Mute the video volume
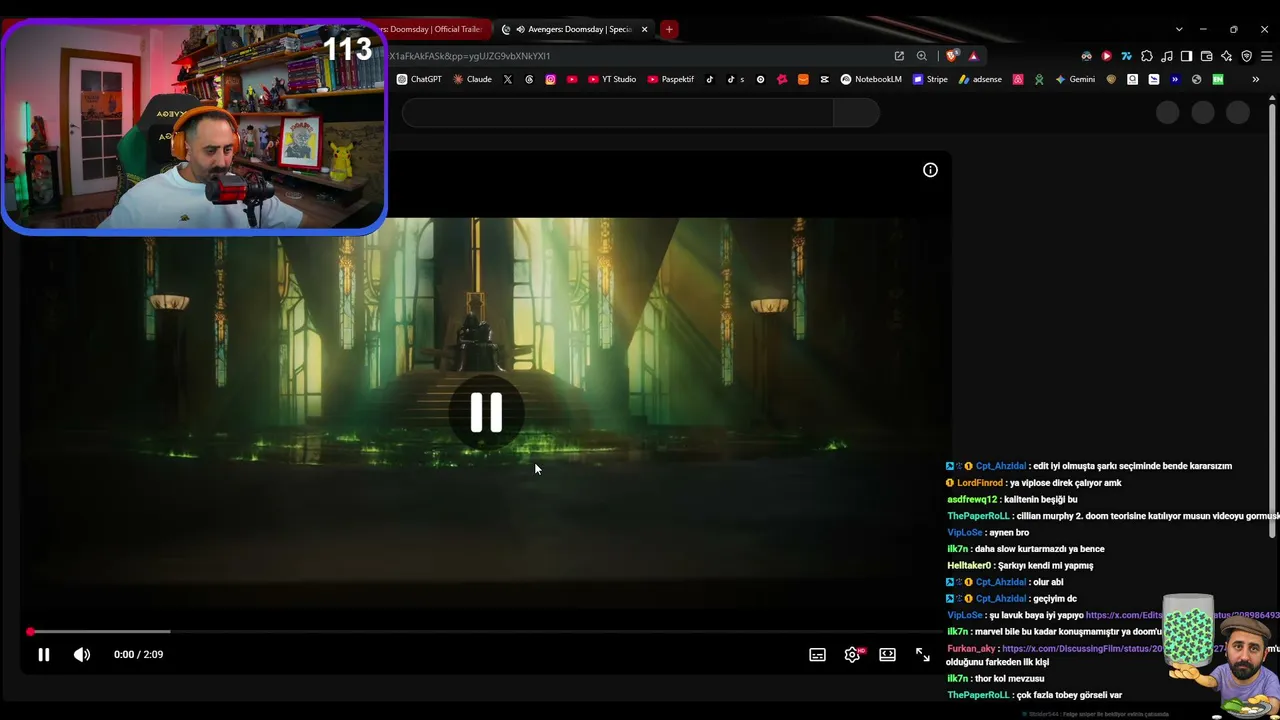 click(82, 655)
